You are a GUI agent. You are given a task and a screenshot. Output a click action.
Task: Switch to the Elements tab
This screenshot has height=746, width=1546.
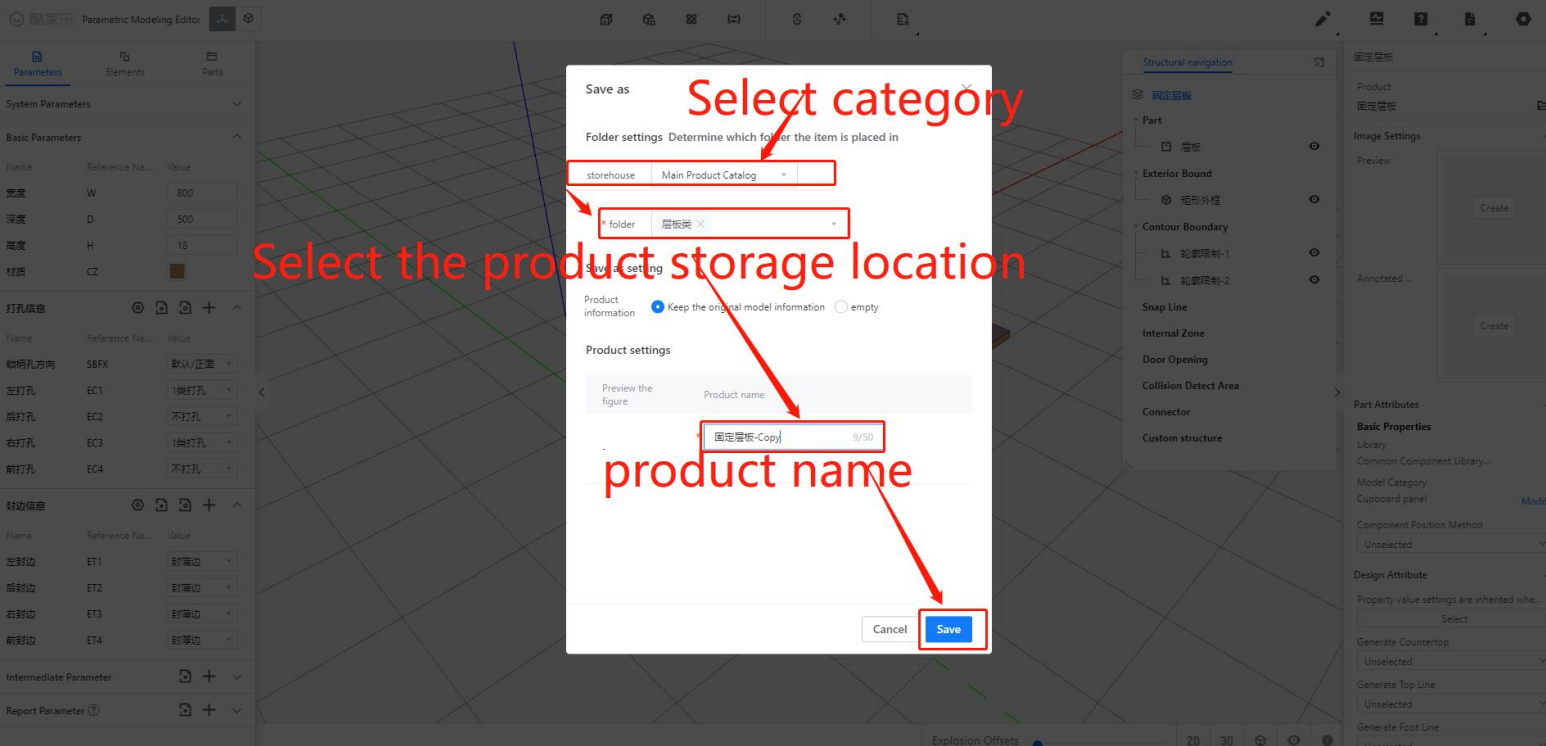(125, 64)
